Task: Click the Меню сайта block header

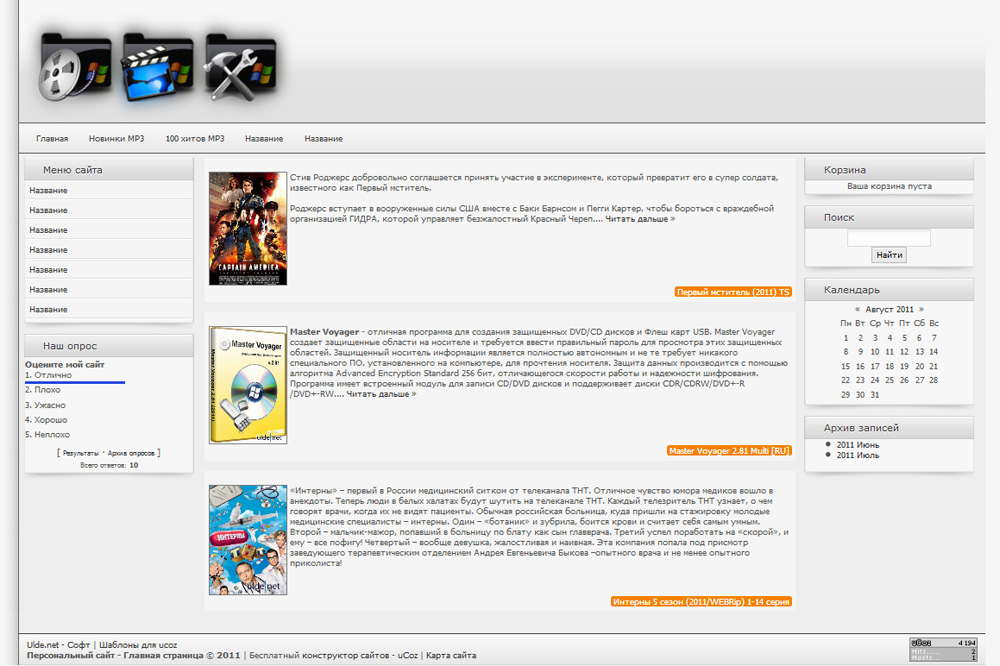Action: 108,170
